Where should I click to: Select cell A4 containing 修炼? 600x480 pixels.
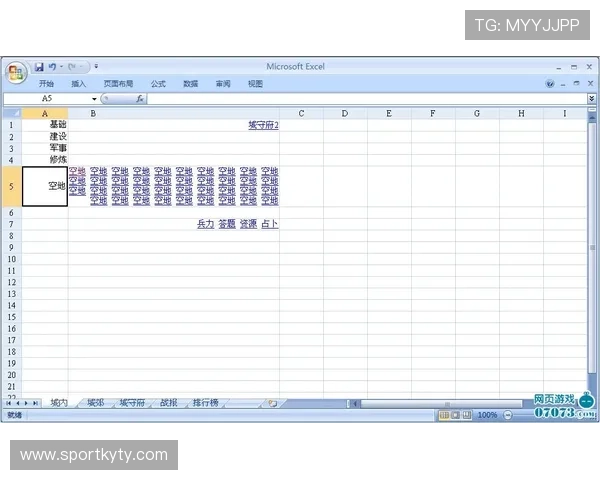coord(45,160)
